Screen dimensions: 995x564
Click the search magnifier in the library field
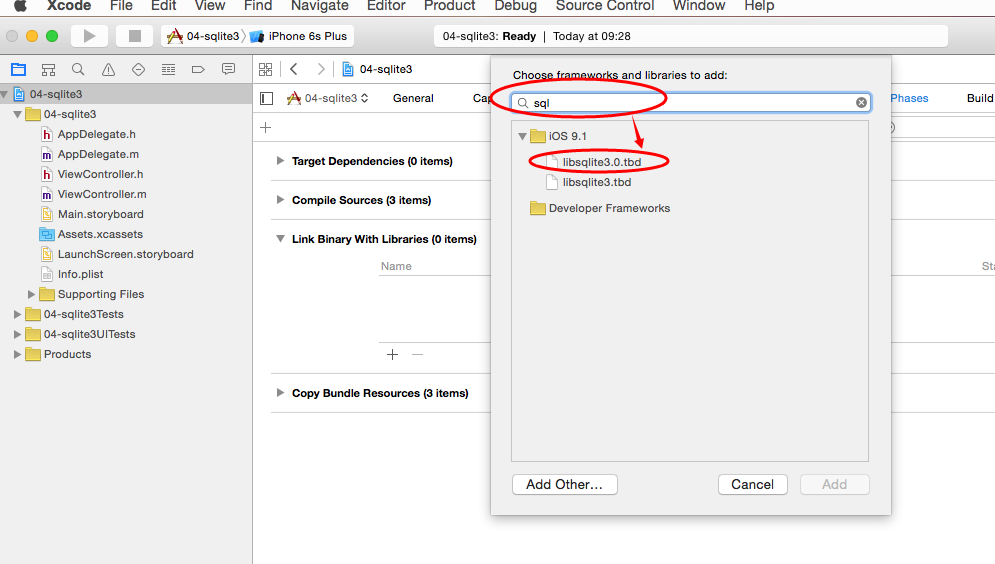(x=523, y=103)
